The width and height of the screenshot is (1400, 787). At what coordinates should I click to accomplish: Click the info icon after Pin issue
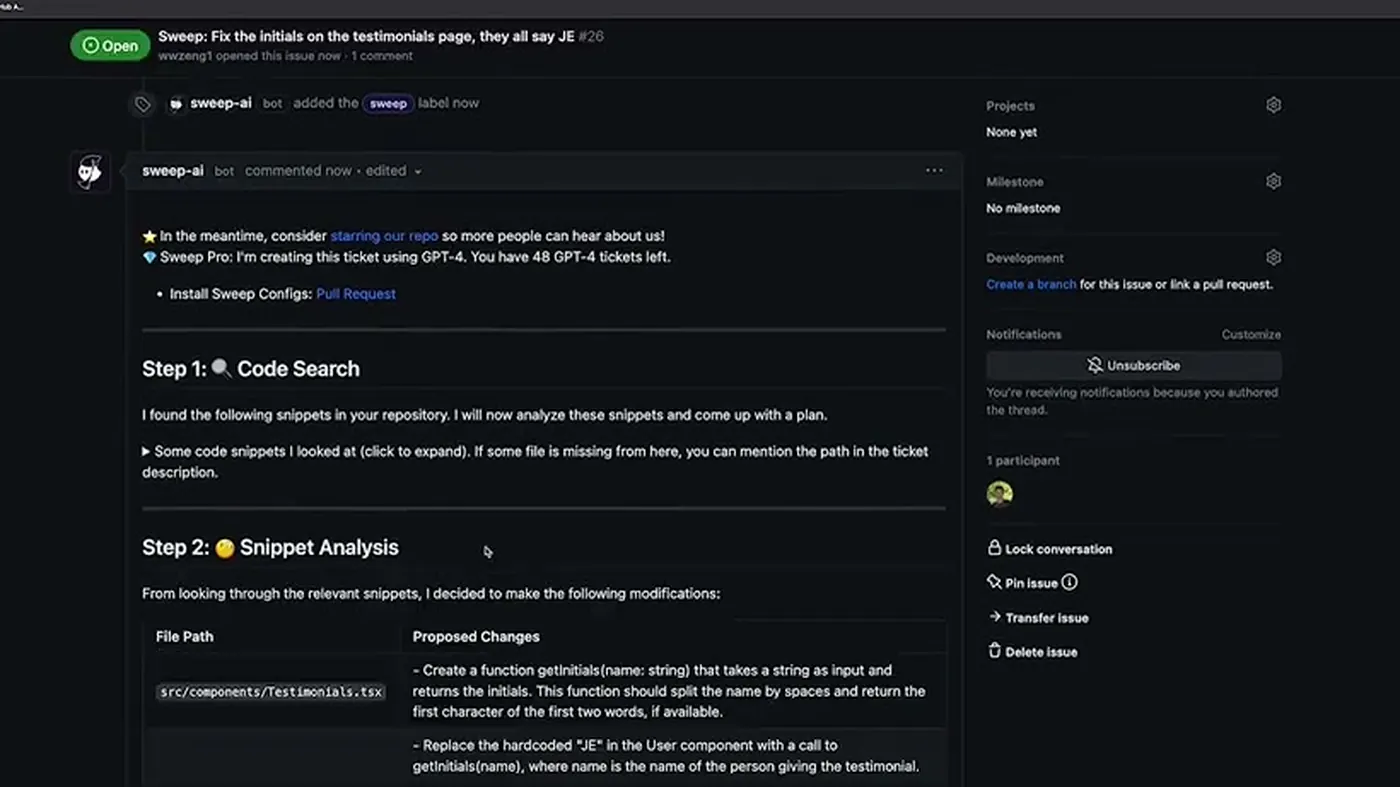click(1069, 582)
